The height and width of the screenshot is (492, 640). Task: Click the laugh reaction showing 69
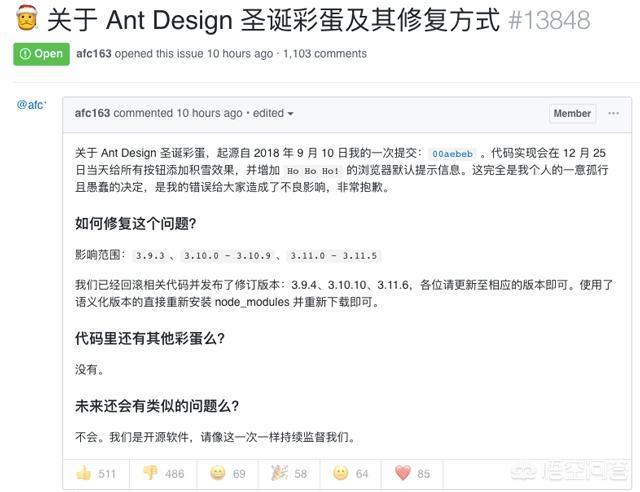coord(227,473)
